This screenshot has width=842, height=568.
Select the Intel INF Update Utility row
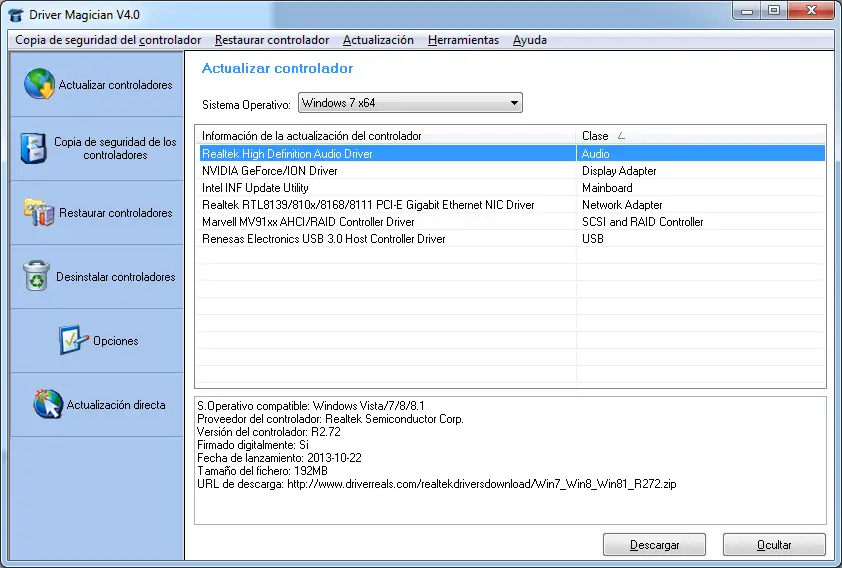point(512,188)
